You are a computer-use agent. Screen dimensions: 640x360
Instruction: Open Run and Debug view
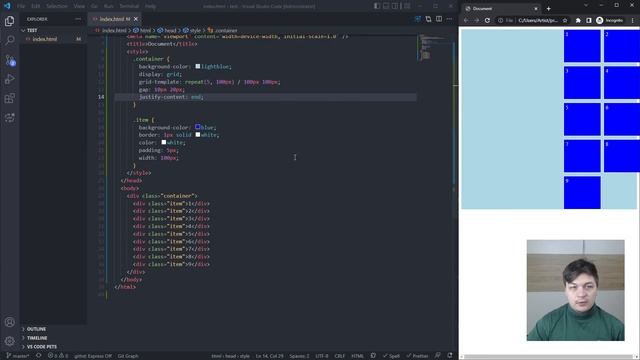click(9, 79)
